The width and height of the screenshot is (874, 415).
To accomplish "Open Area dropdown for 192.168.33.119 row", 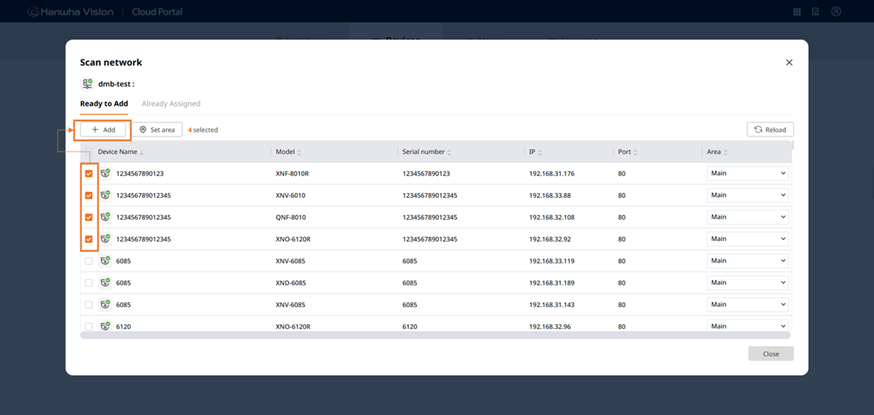I will click(x=747, y=260).
